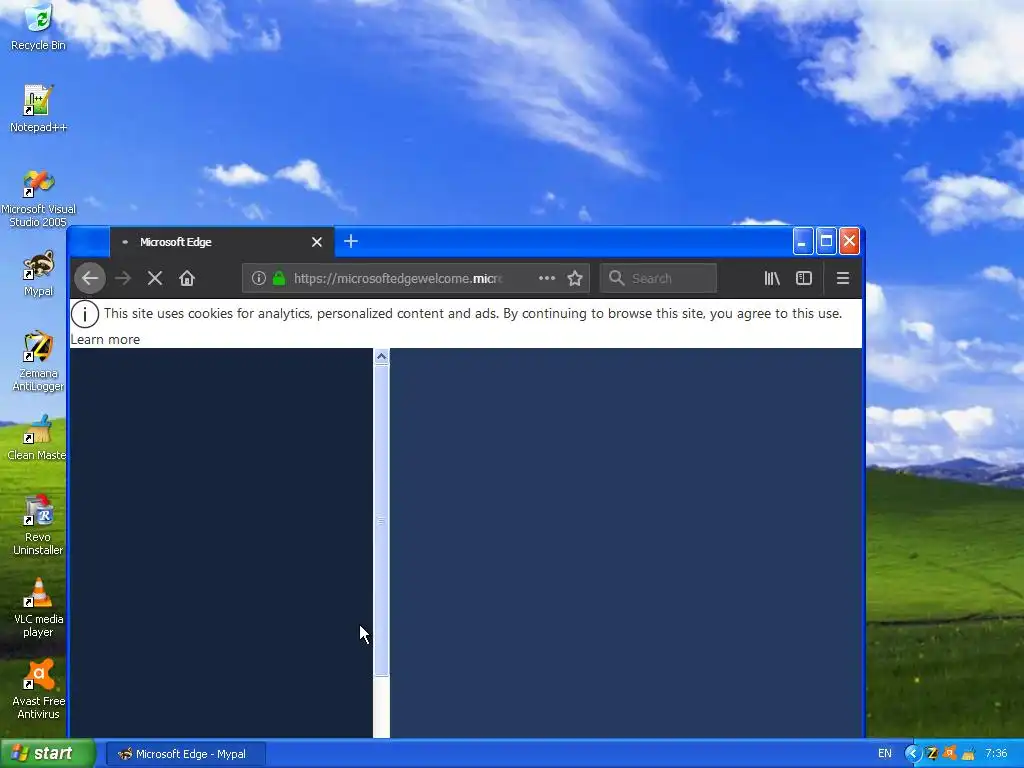
Task: Select Microsoft Visual Studio 2005 shortcut
Action: [39, 199]
